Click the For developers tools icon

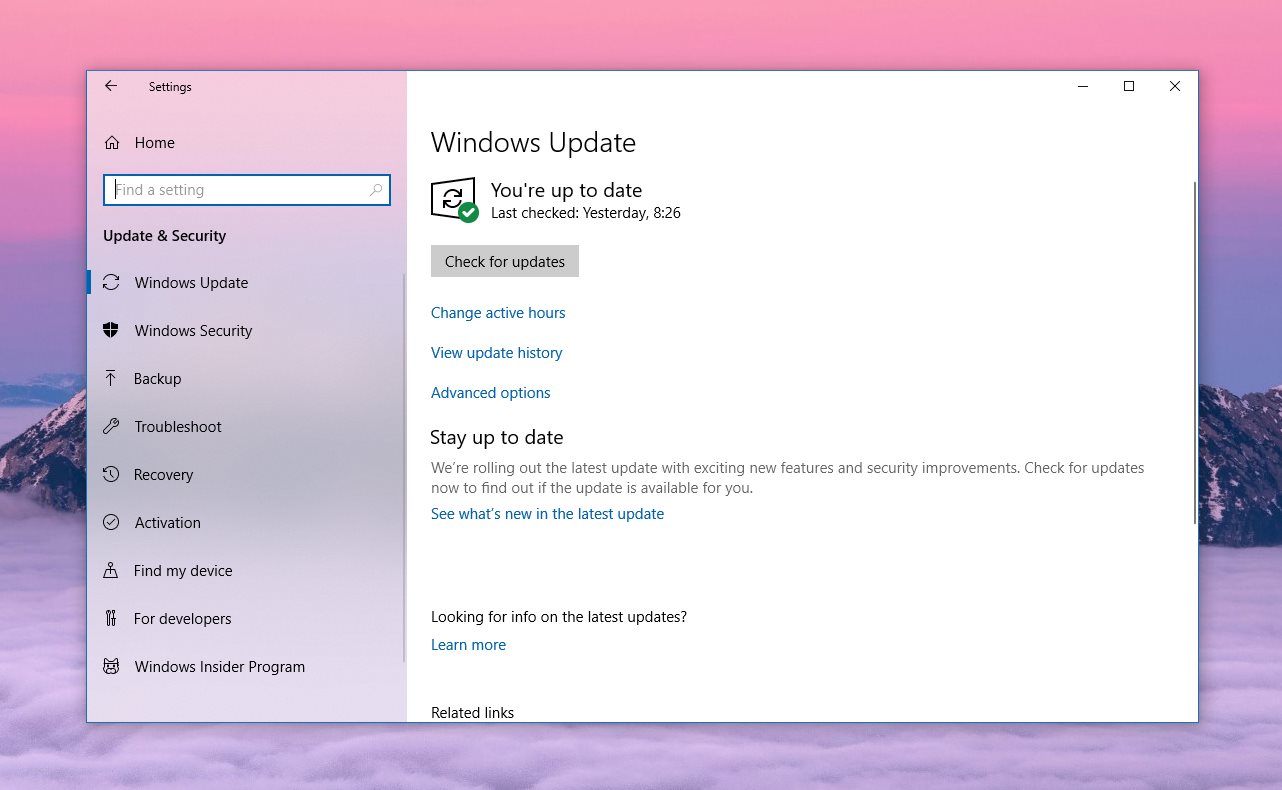pyautogui.click(x=111, y=619)
